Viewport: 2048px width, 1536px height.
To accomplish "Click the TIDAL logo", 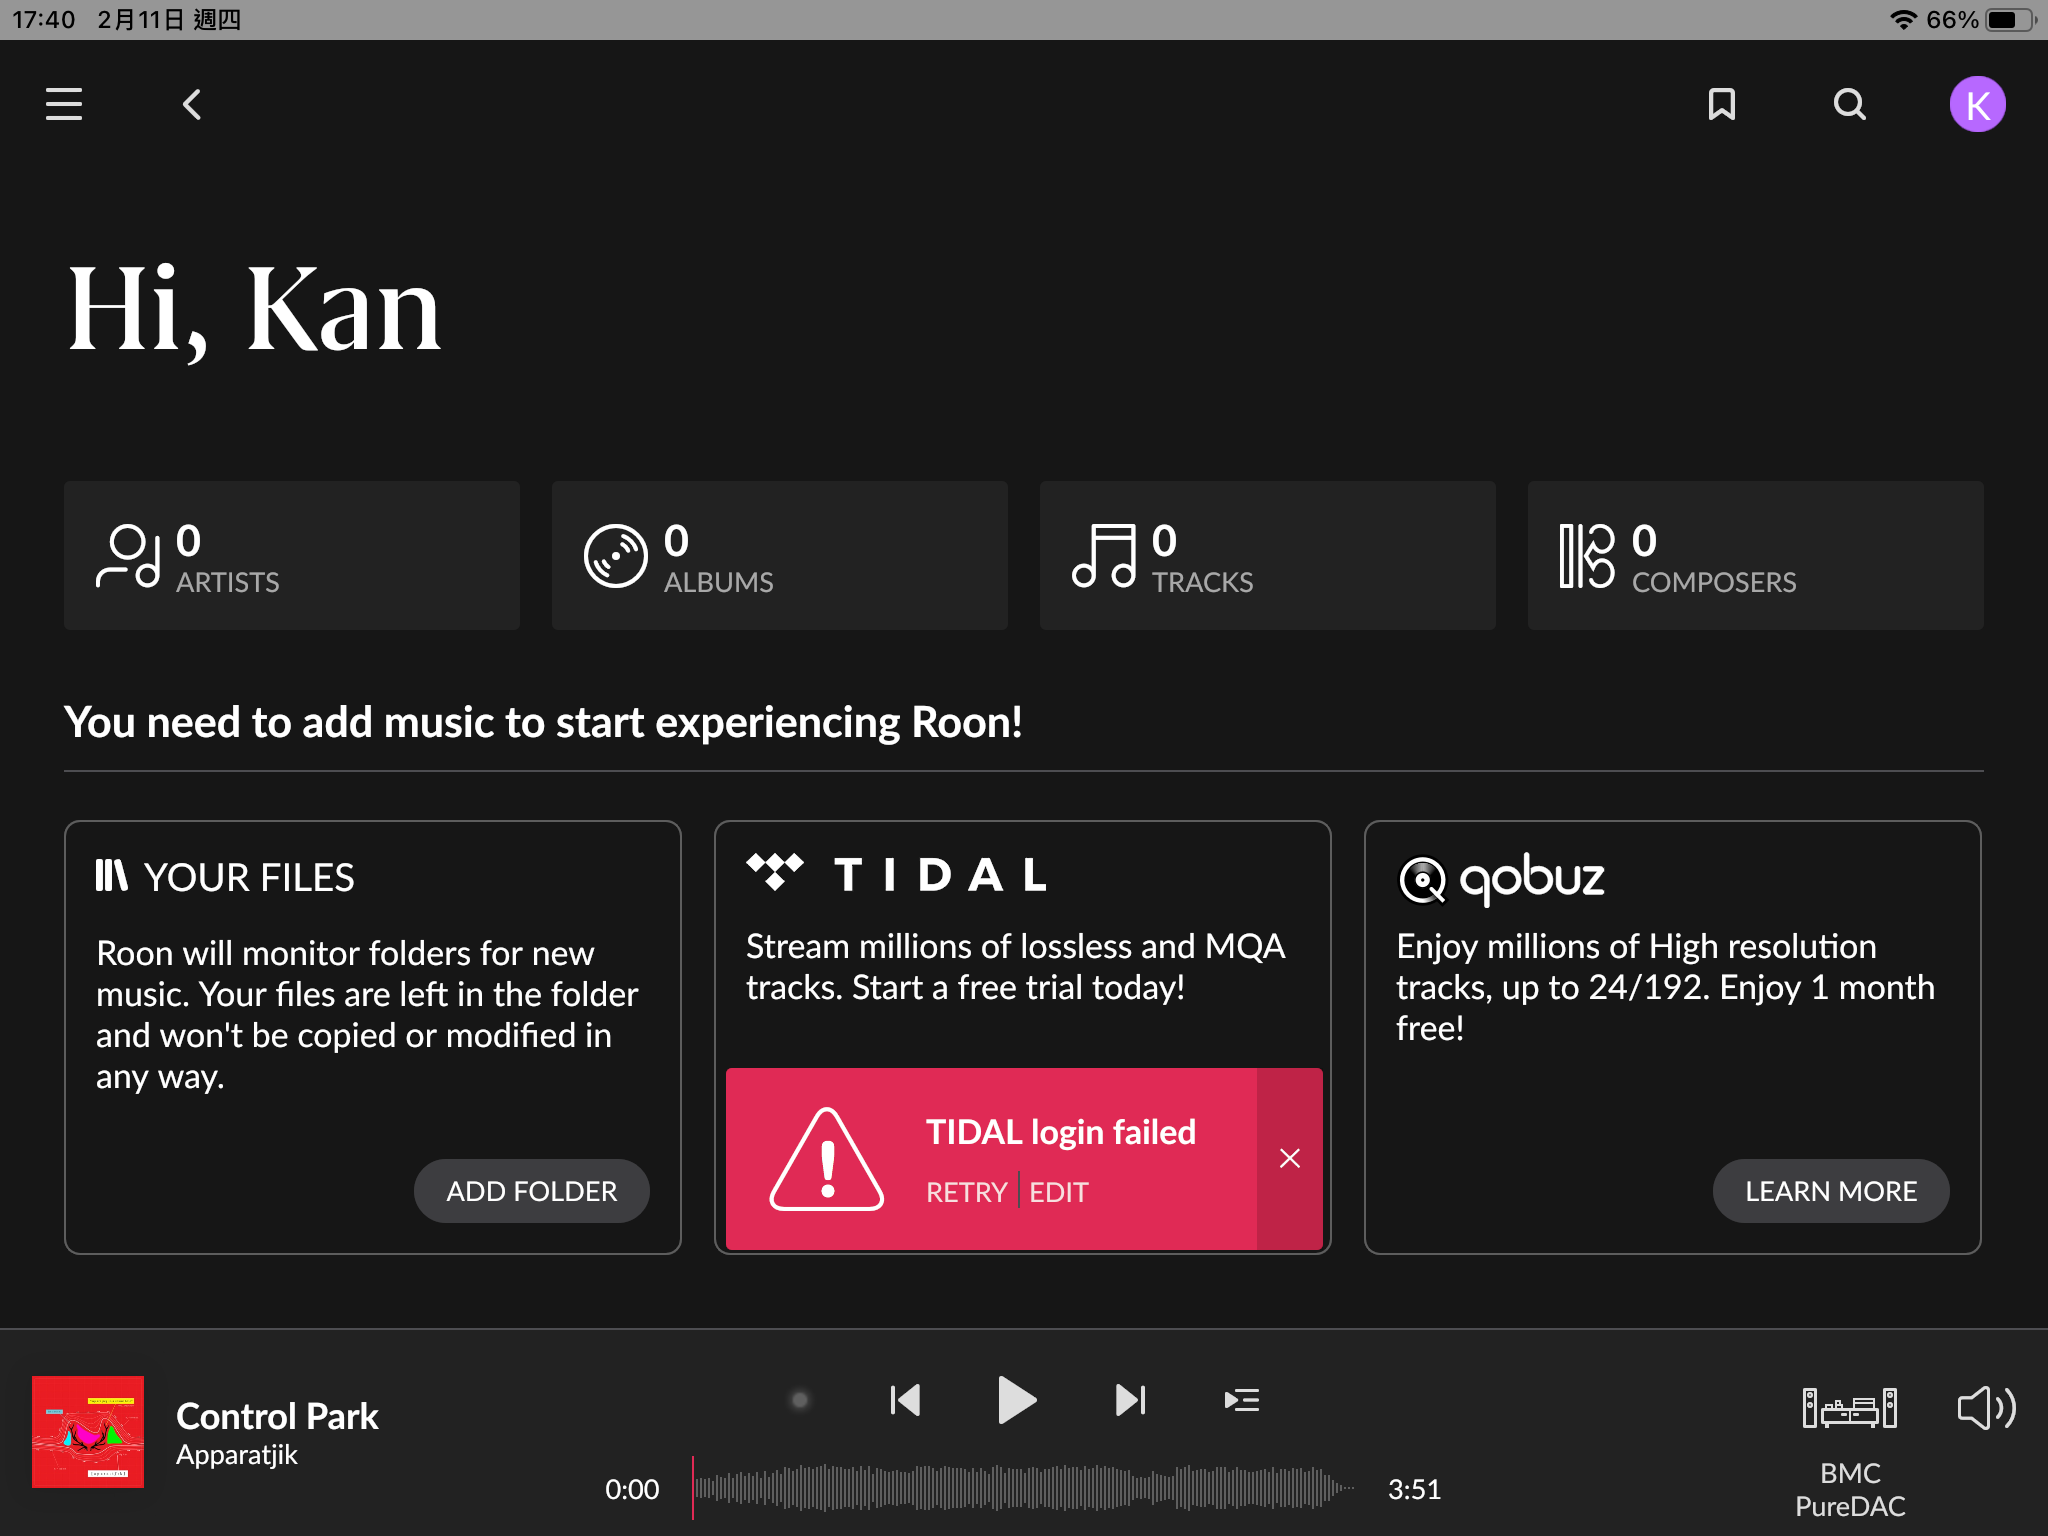I will click(x=896, y=874).
